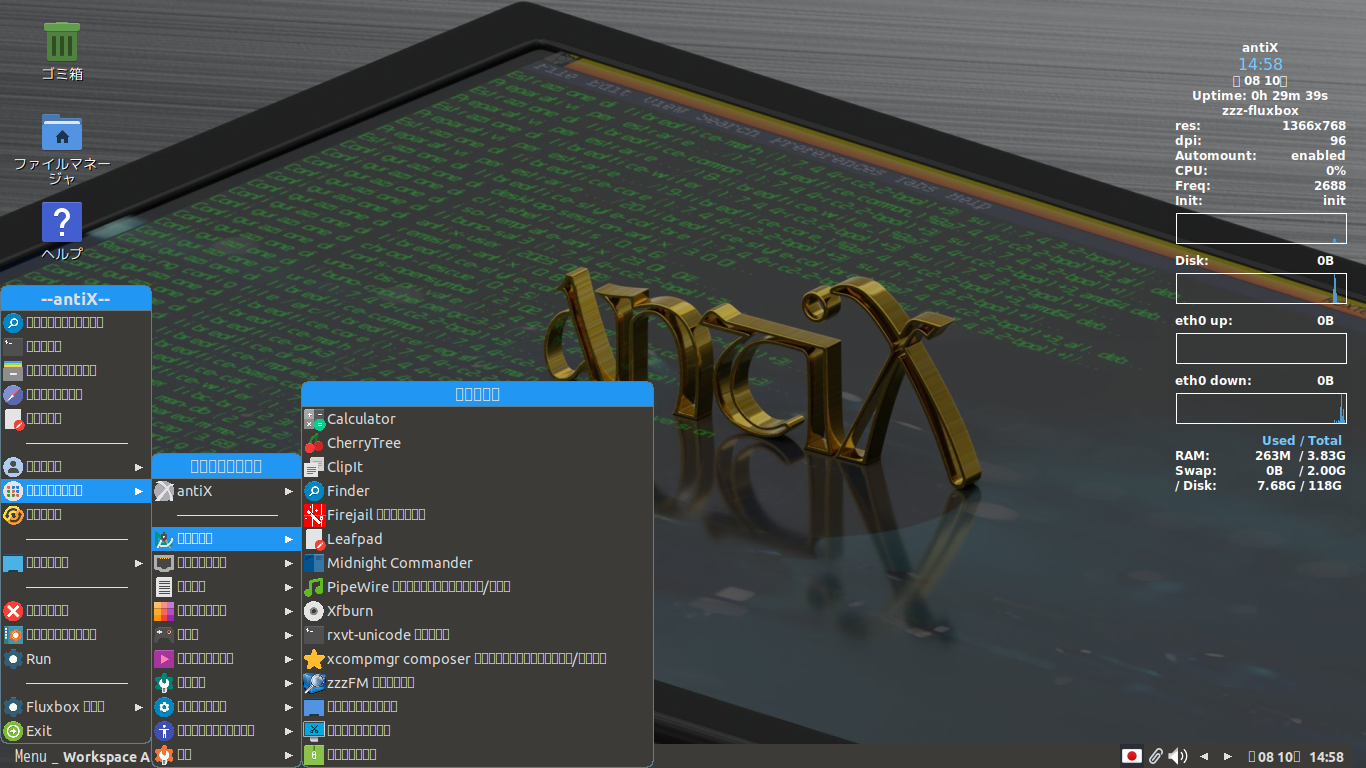The height and width of the screenshot is (768, 1366).
Task: Select xcompmgr composer with the star icon
Action: (477, 659)
